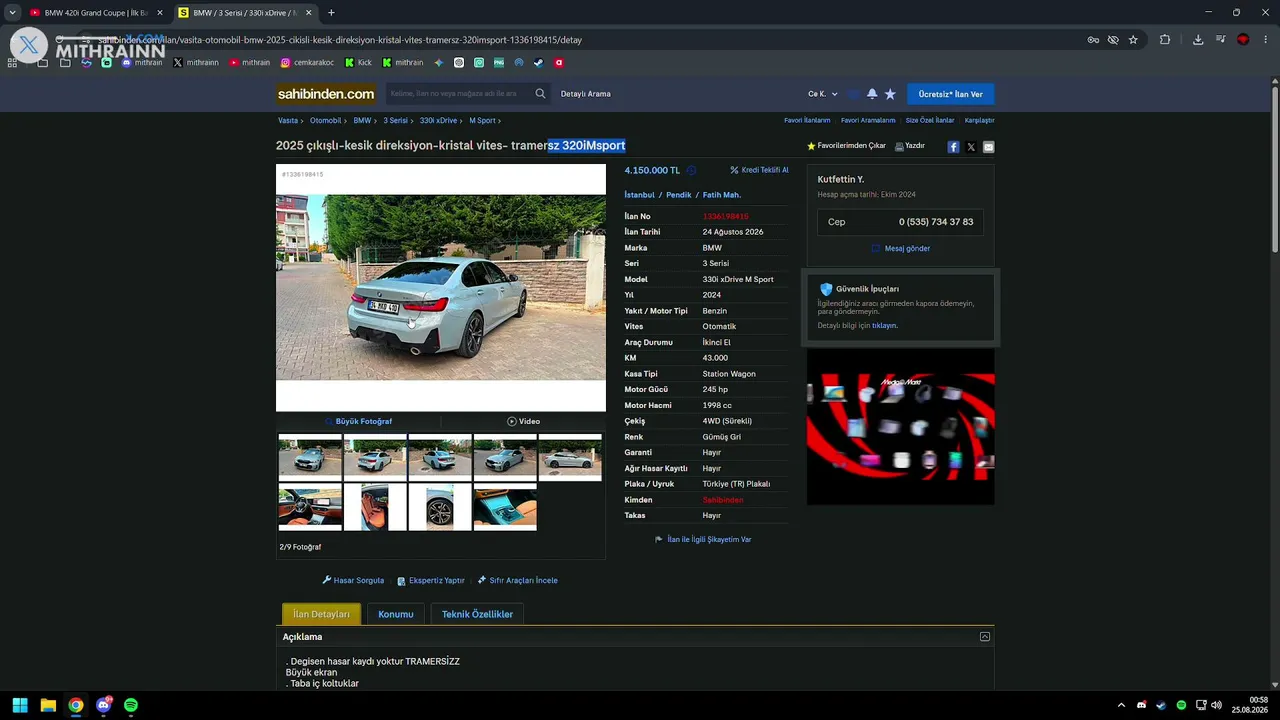Click the search magnifier icon on sahibinden
The image size is (1280, 720).
coord(540,94)
